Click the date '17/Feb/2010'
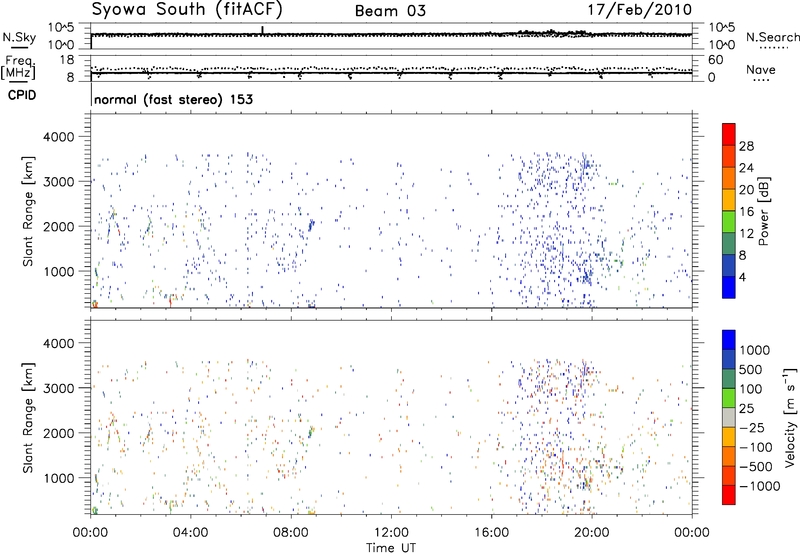The width and height of the screenshot is (800, 554). coord(640,9)
